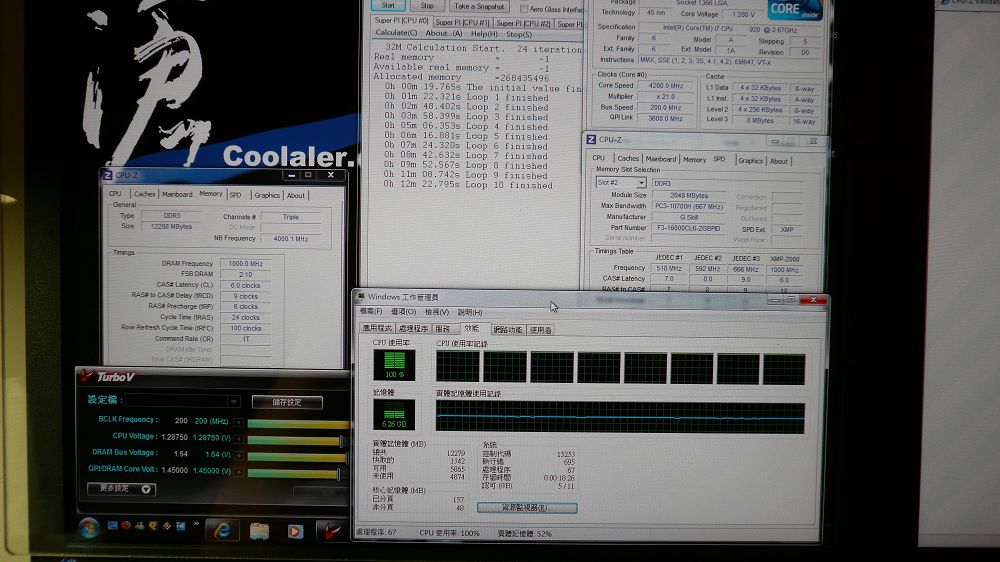Select Mainboard tab in Memory CPU-Z window
Screen dimensions: 1000x562
(x=177, y=194)
